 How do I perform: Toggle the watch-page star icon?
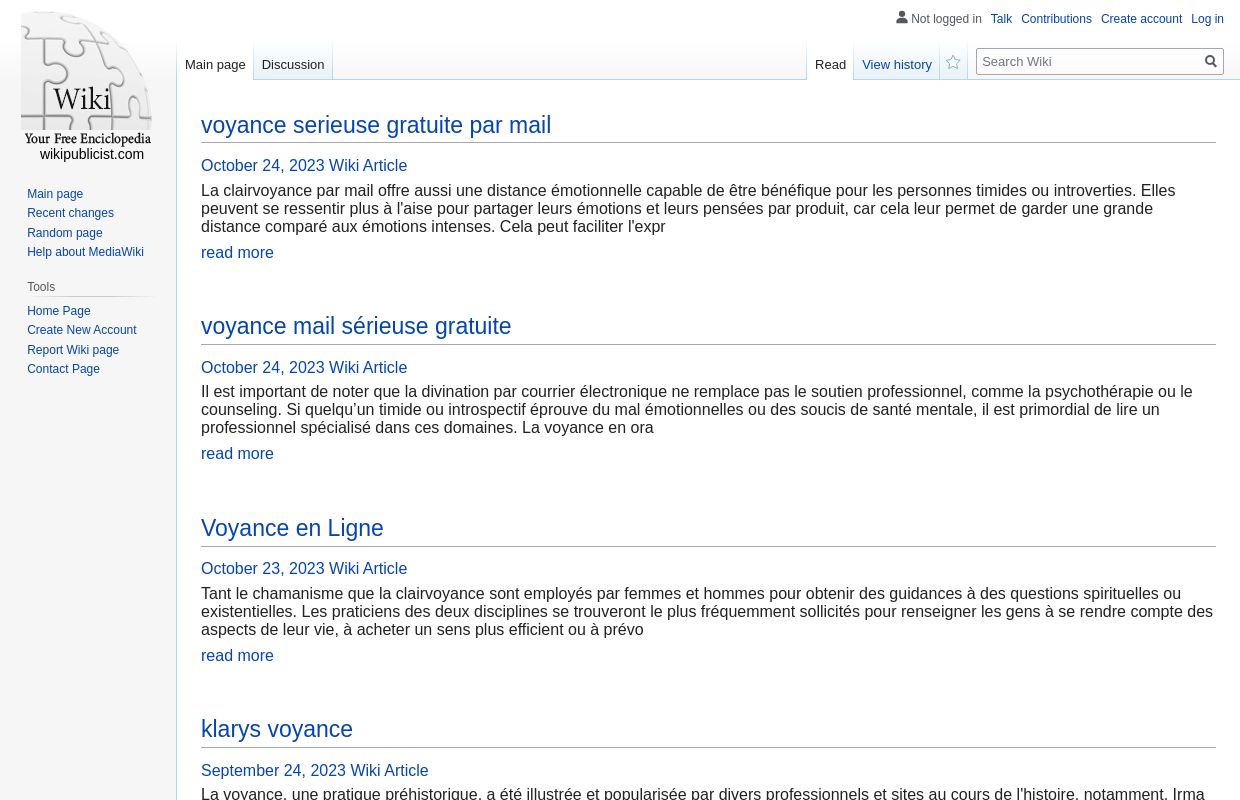coord(952,62)
